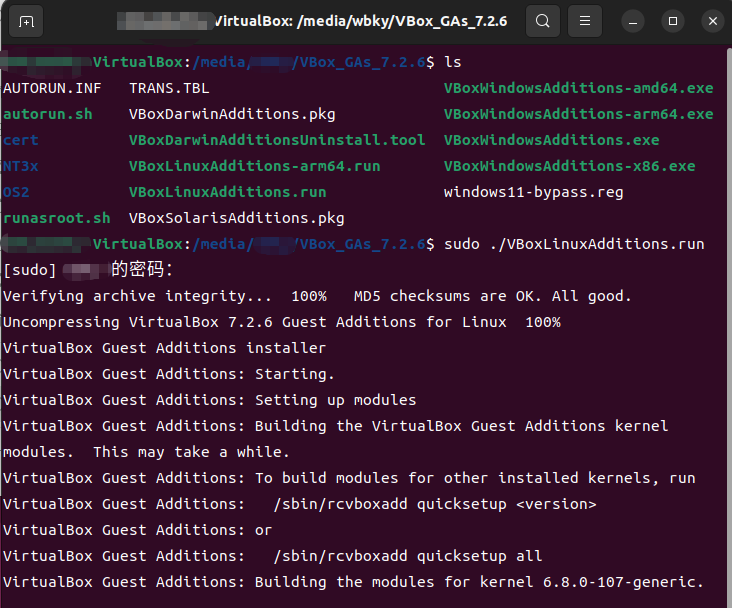Click VBoxLinuxAdditions-arm64.run in listing
The width and height of the screenshot is (732, 608).
[x=254, y=166]
